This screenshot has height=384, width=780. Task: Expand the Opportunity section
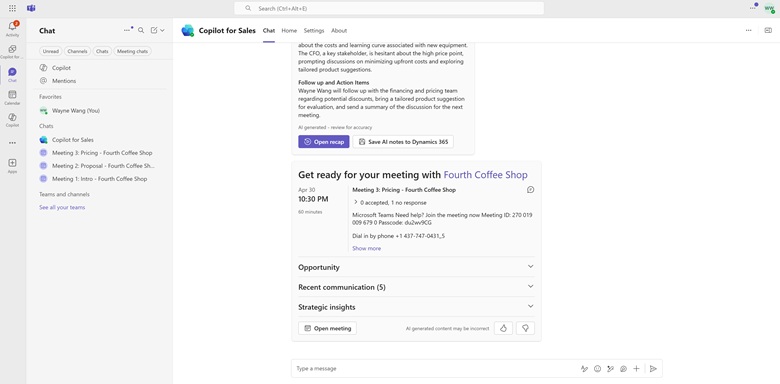(x=416, y=267)
